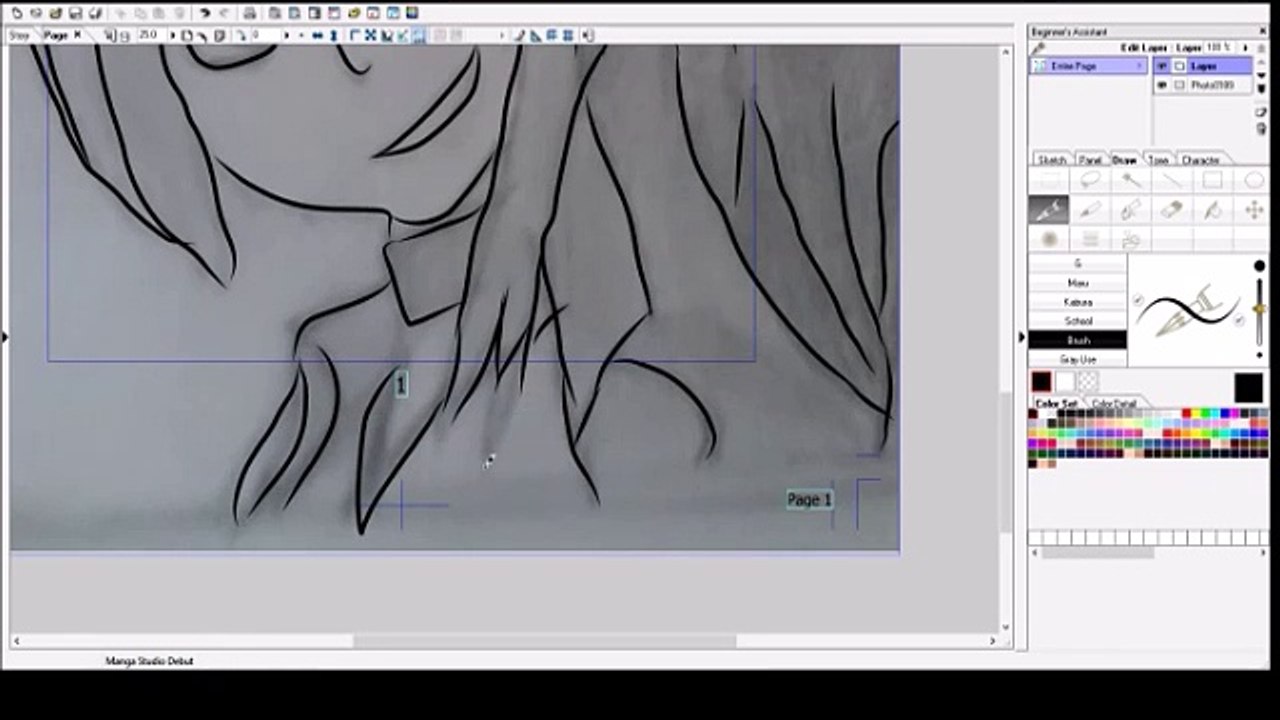
Task: Toggle lock box of the top Layer
Action: (1179, 66)
